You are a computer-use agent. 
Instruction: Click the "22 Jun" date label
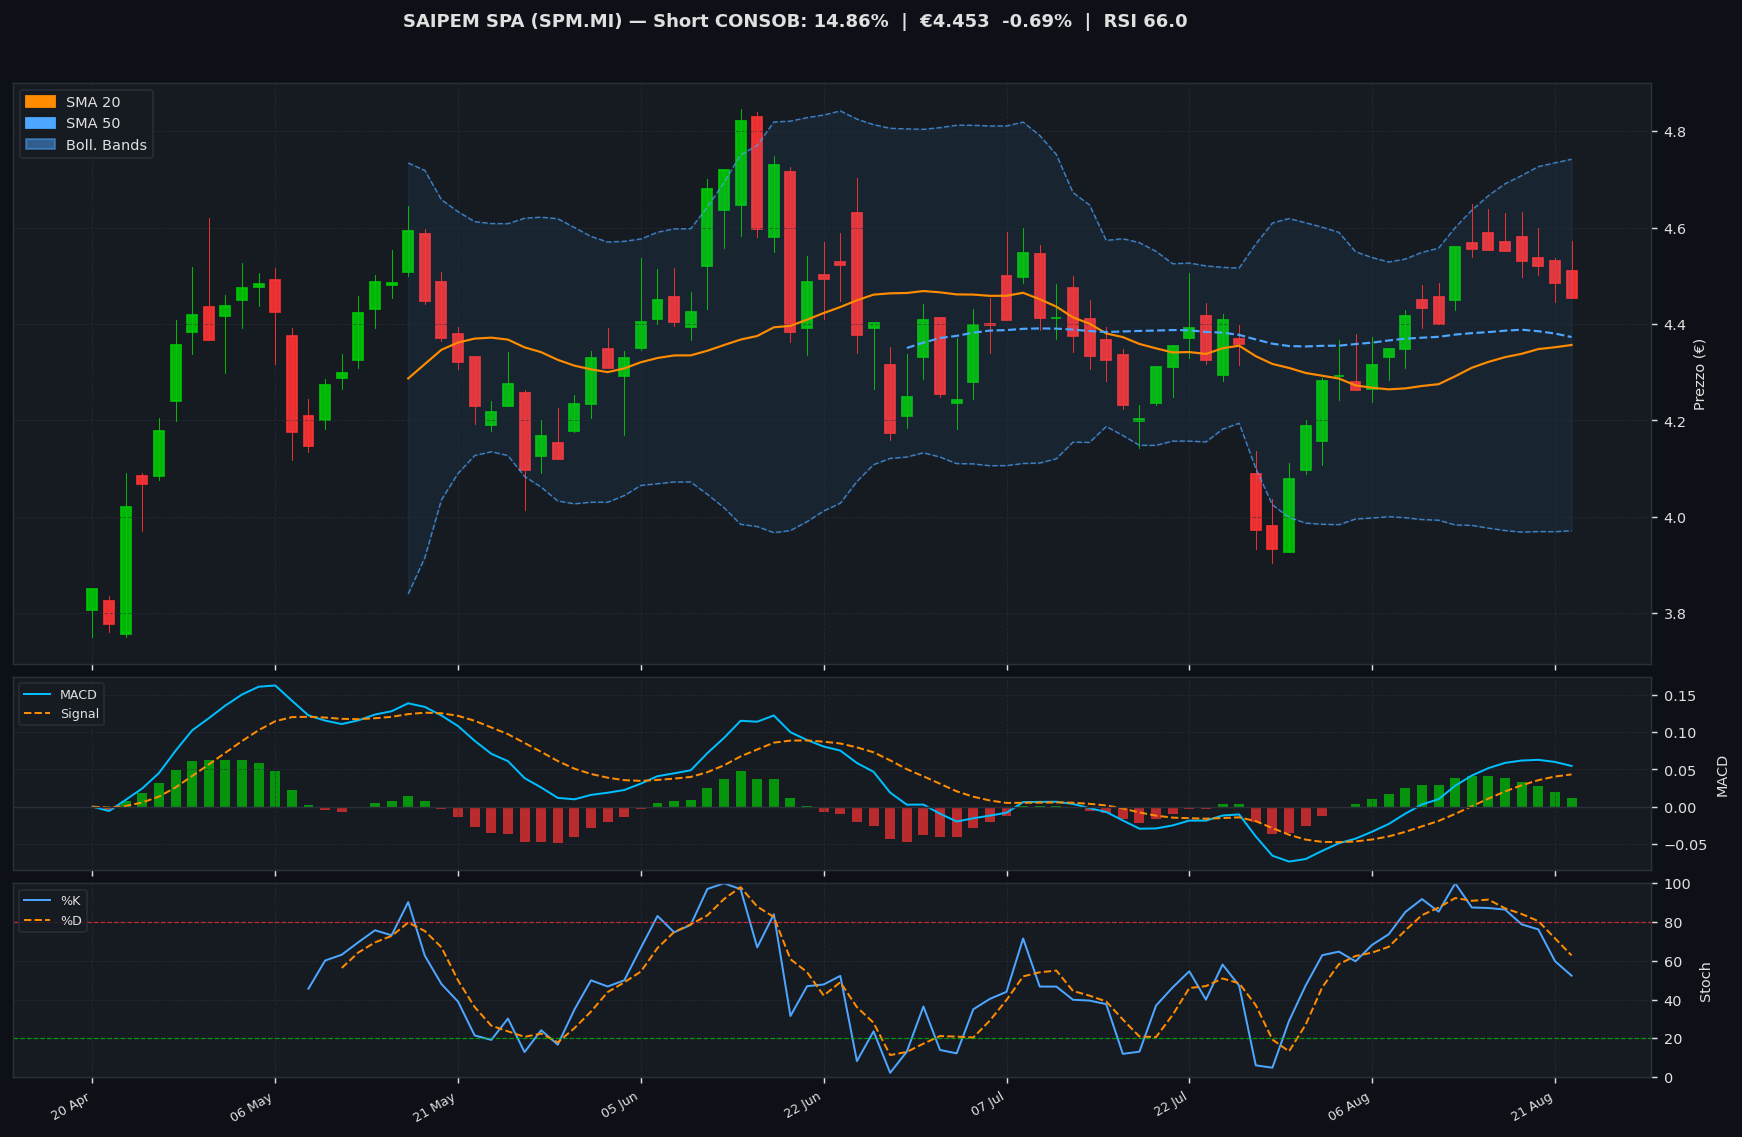pos(803,1108)
